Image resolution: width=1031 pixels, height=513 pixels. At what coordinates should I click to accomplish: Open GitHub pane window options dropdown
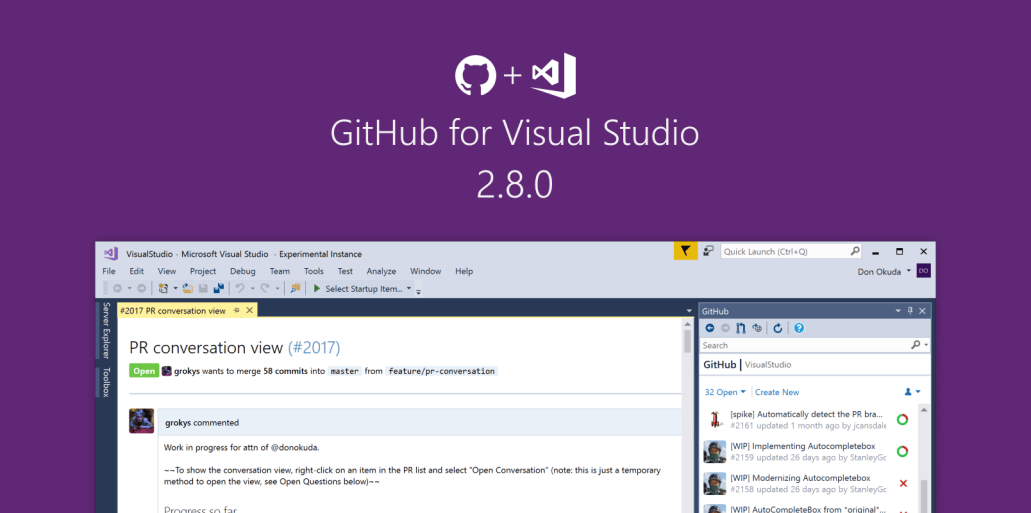[x=899, y=311]
